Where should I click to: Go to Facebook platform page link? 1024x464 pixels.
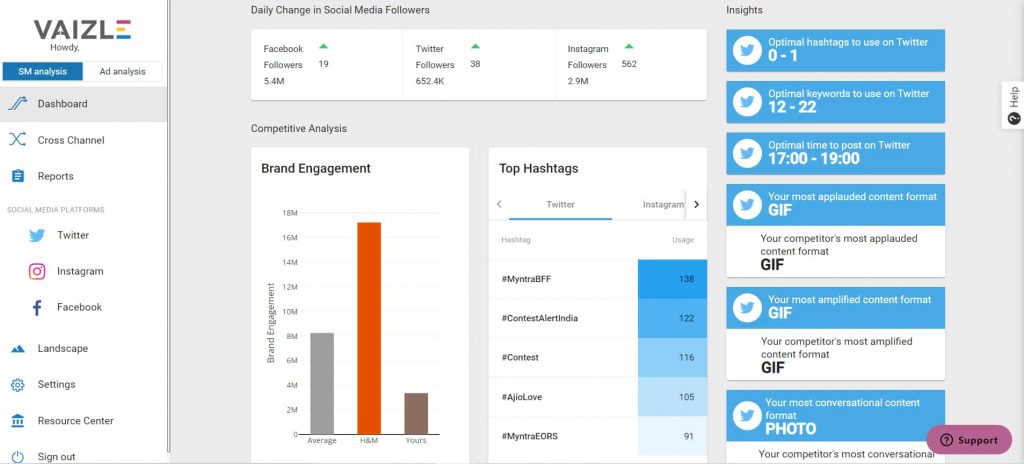(79, 307)
